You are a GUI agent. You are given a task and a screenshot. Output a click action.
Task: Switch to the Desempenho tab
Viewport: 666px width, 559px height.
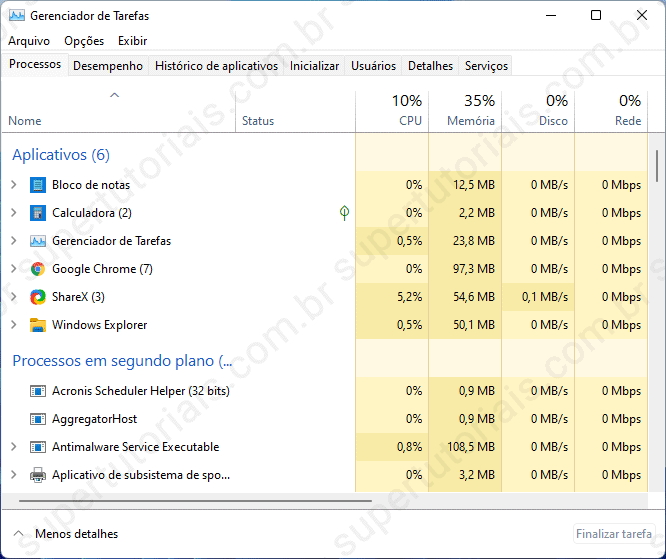click(x=108, y=66)
